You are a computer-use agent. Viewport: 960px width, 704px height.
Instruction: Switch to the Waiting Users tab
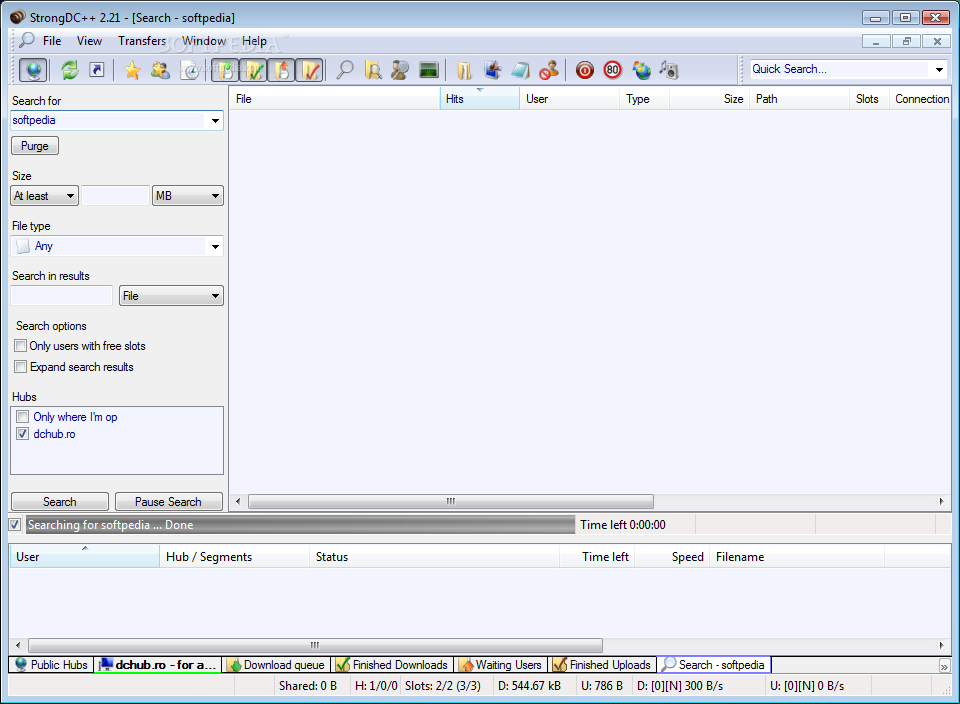pyautogui.click(x=501, y=665)
